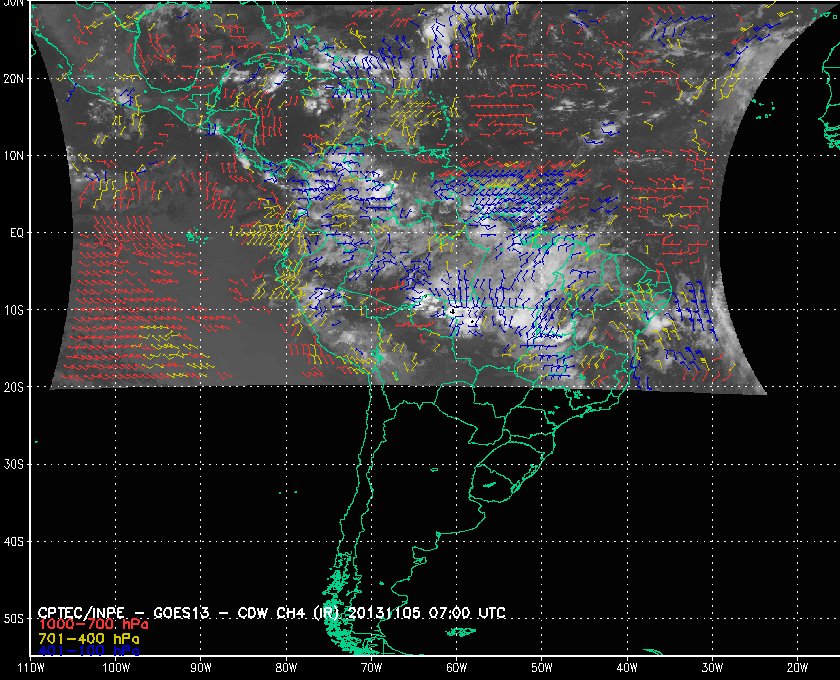Click the 50W longitude label
This screenshot has width=840, height=680.
tap(542, 668)
